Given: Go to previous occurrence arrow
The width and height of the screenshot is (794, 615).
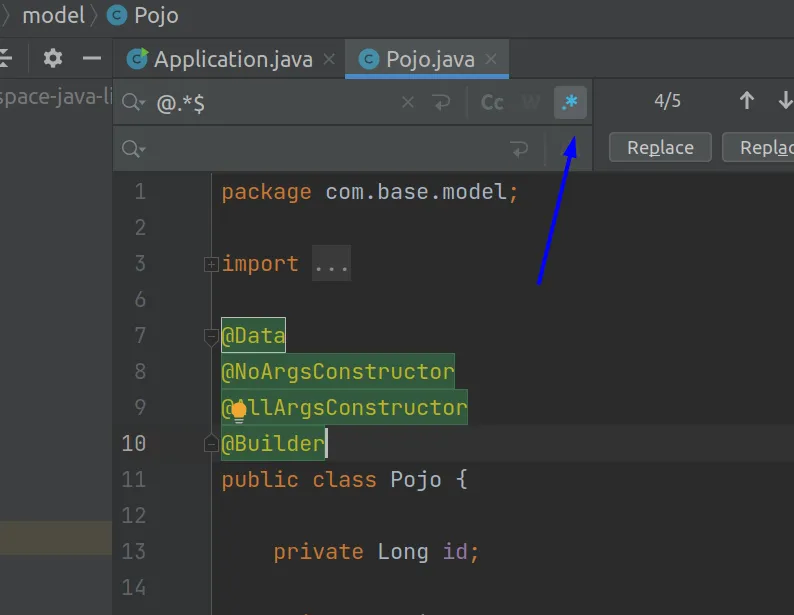Looking at the screenshot, I should coord(747,101).
